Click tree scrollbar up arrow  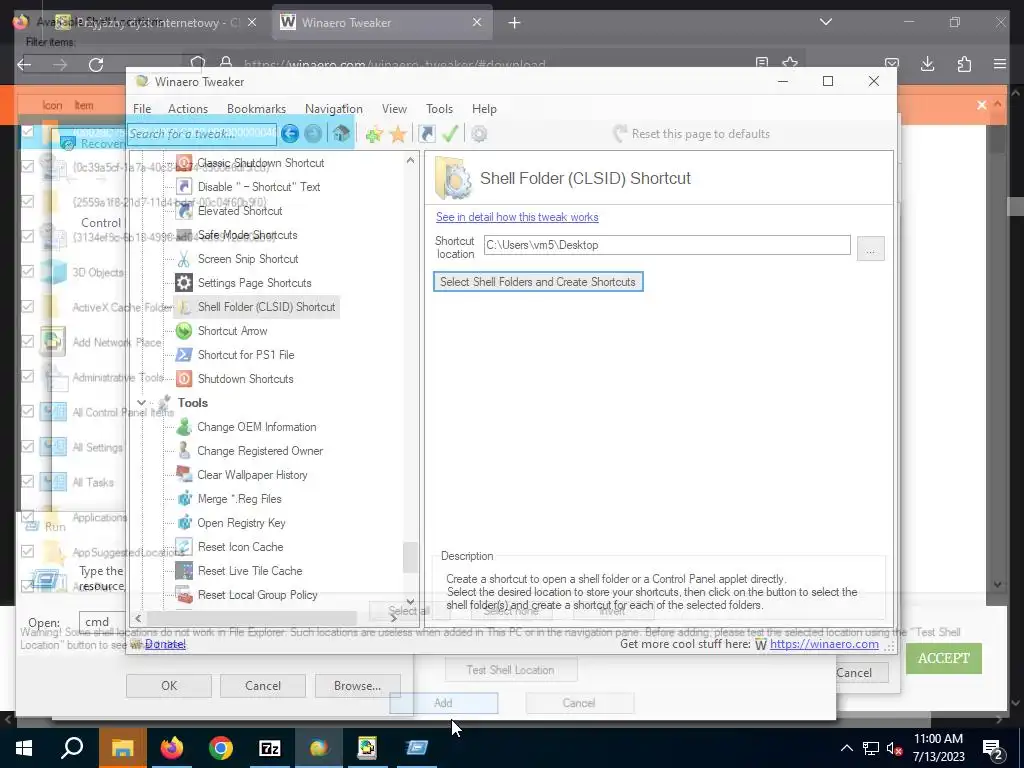click(x=410, y=160)
